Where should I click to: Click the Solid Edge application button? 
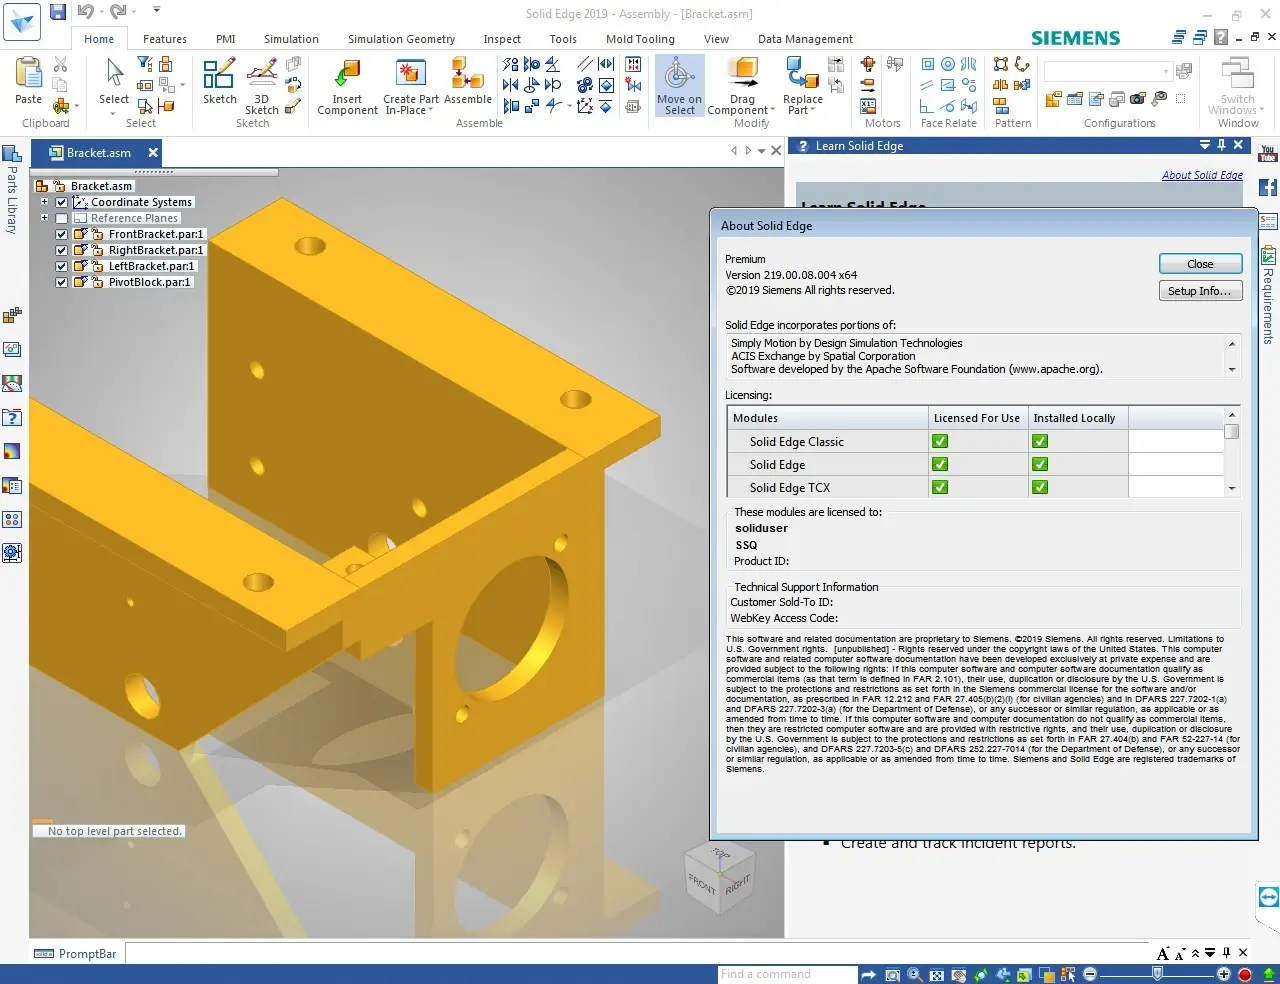[22, 22]
